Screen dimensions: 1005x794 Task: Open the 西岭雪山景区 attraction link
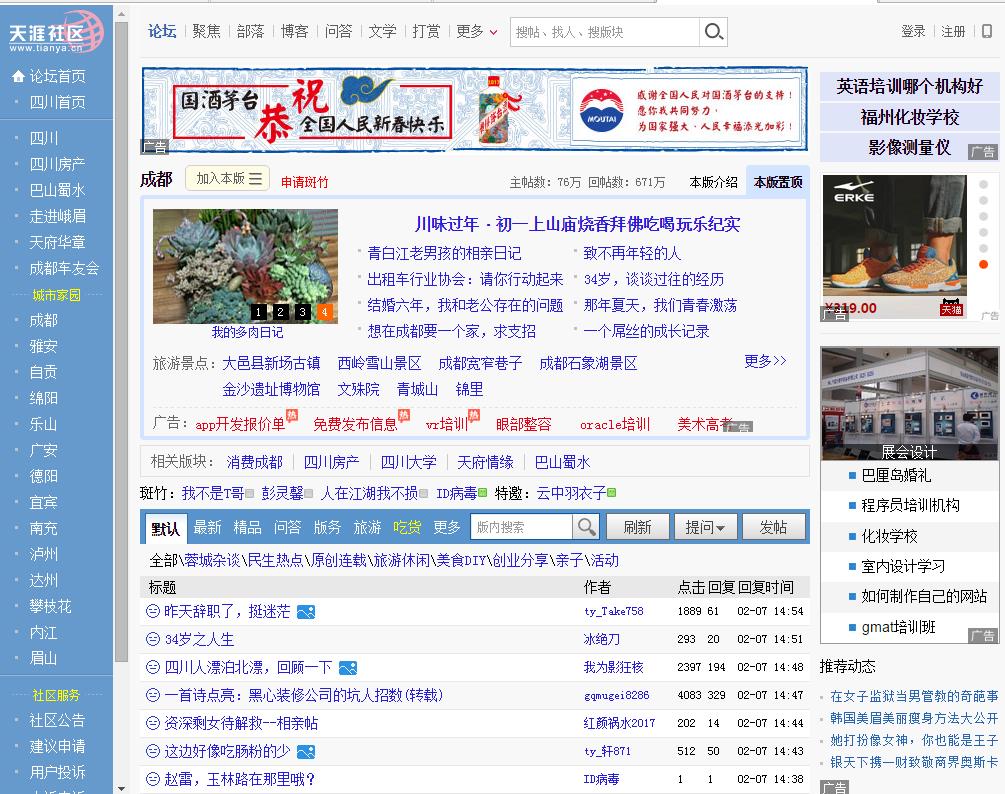point(379,363)
